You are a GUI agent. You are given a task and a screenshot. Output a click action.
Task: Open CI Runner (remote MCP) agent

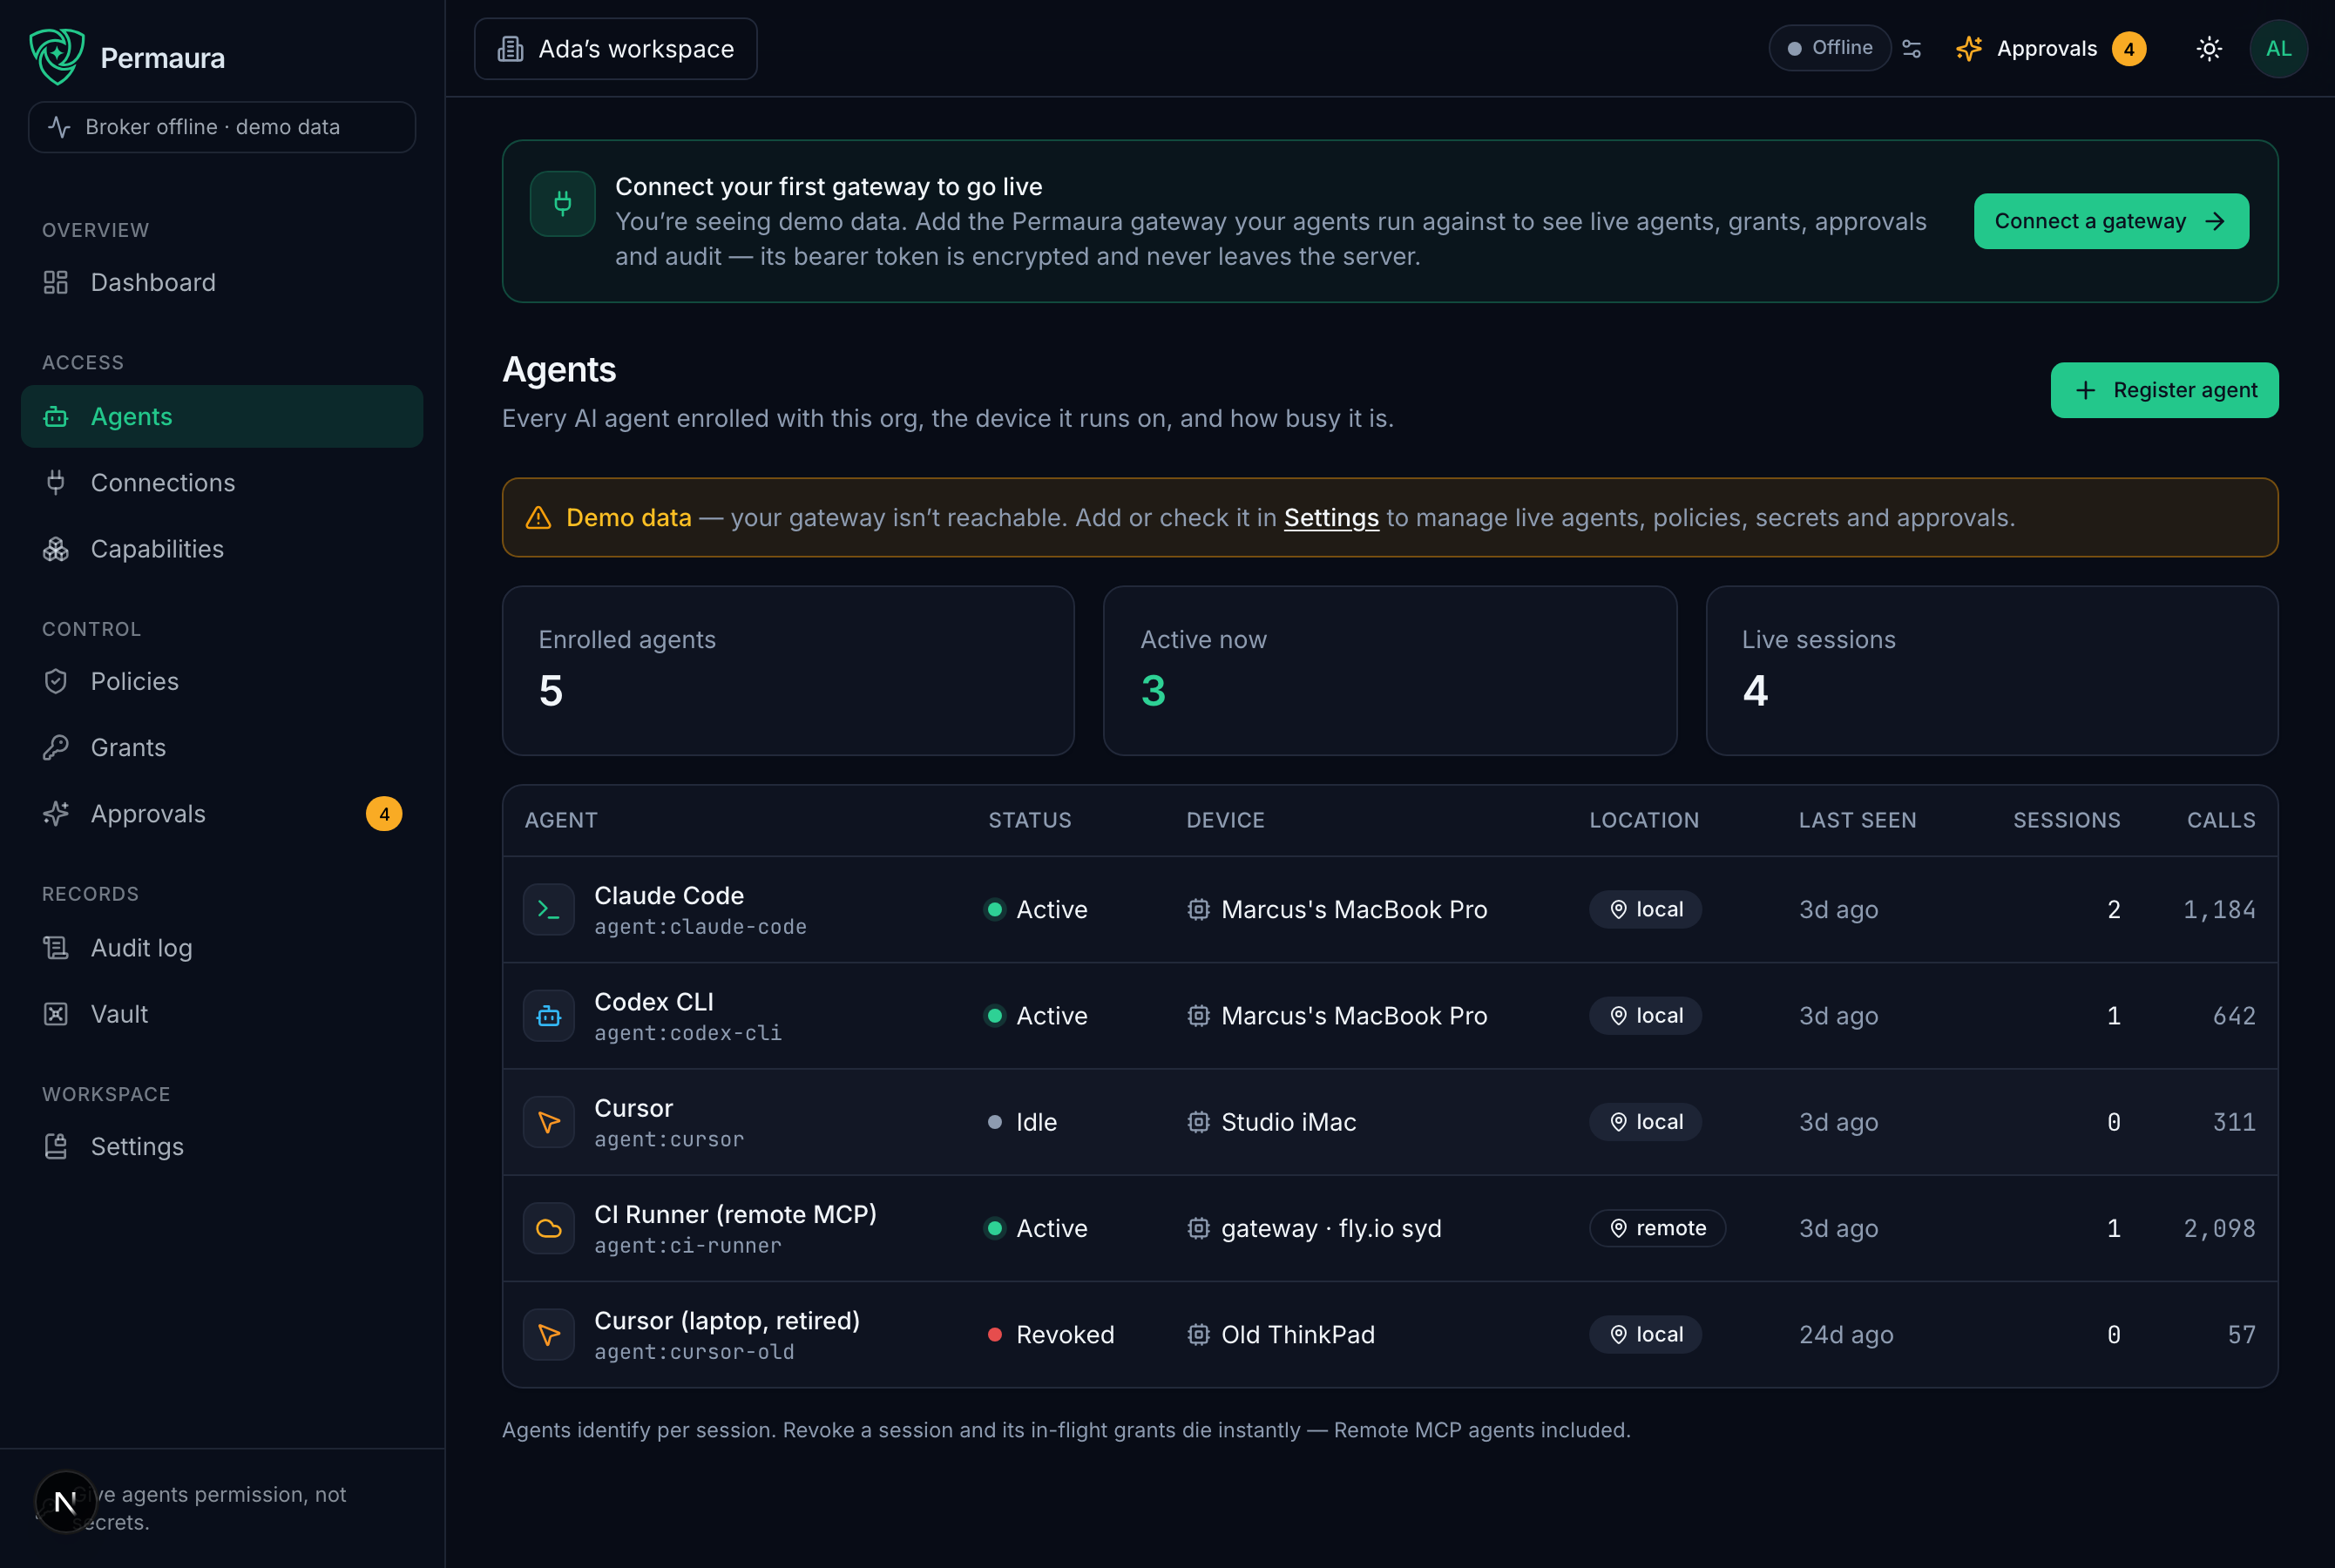(x=1390, y=1229)
